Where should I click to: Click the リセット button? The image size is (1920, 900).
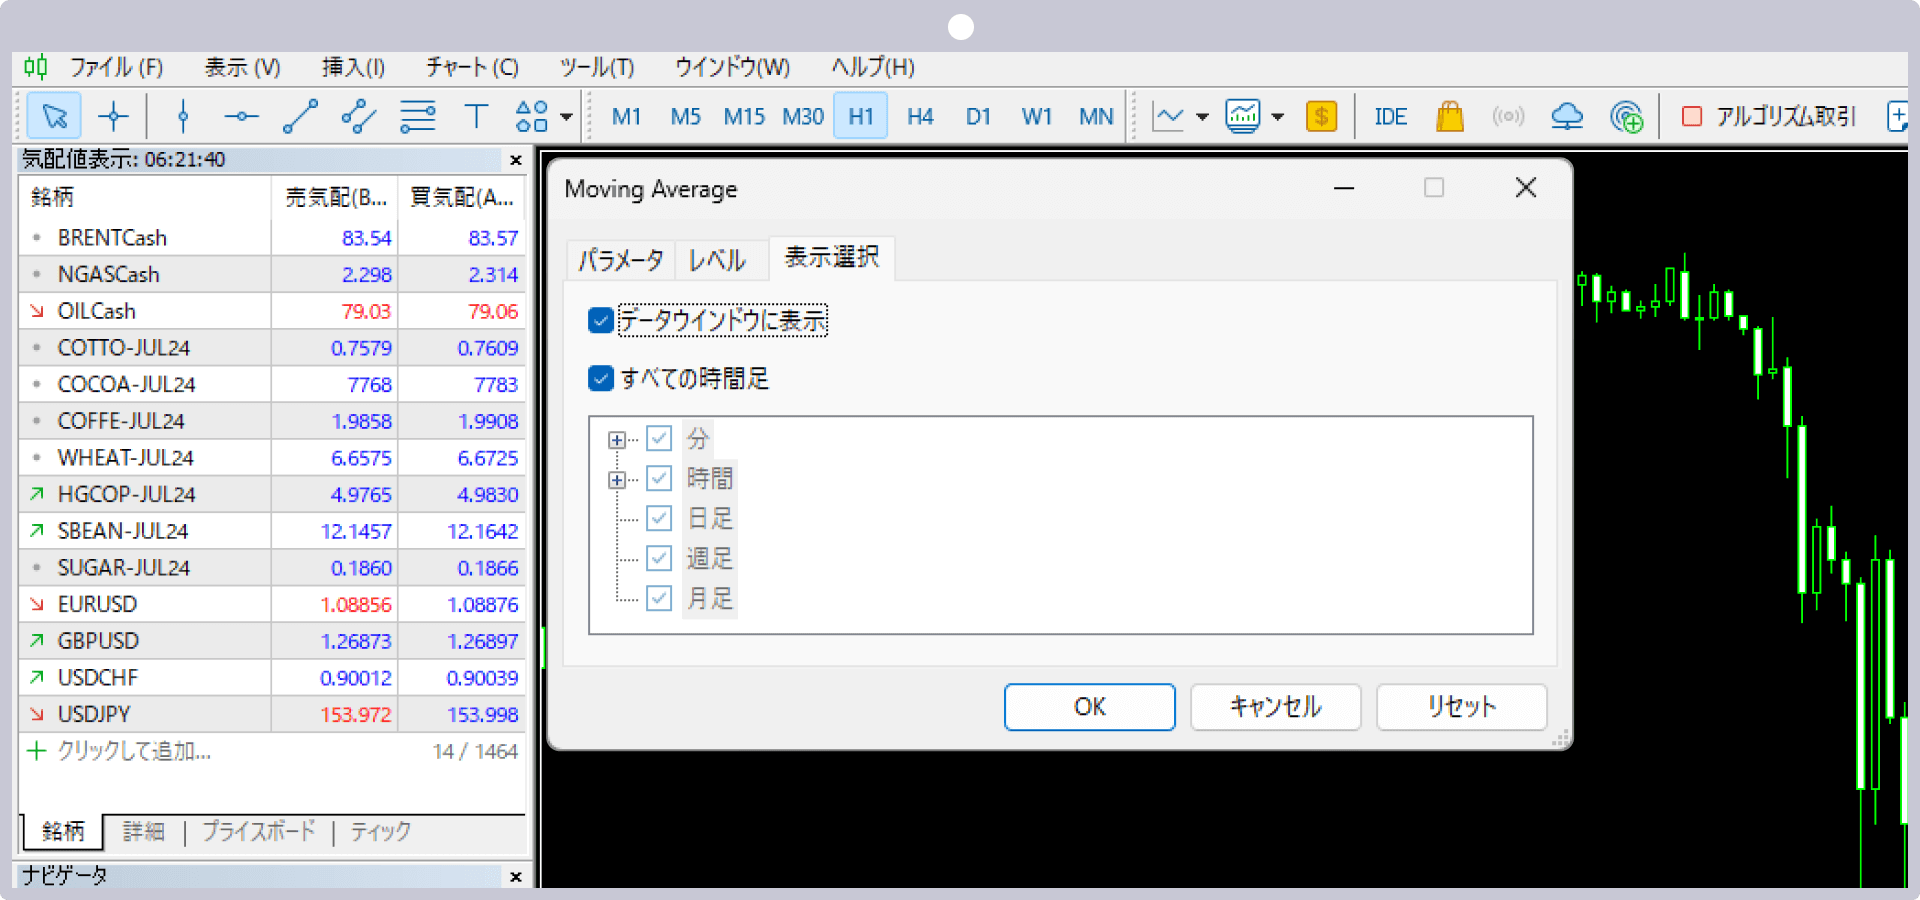[x=1462, y=707]
